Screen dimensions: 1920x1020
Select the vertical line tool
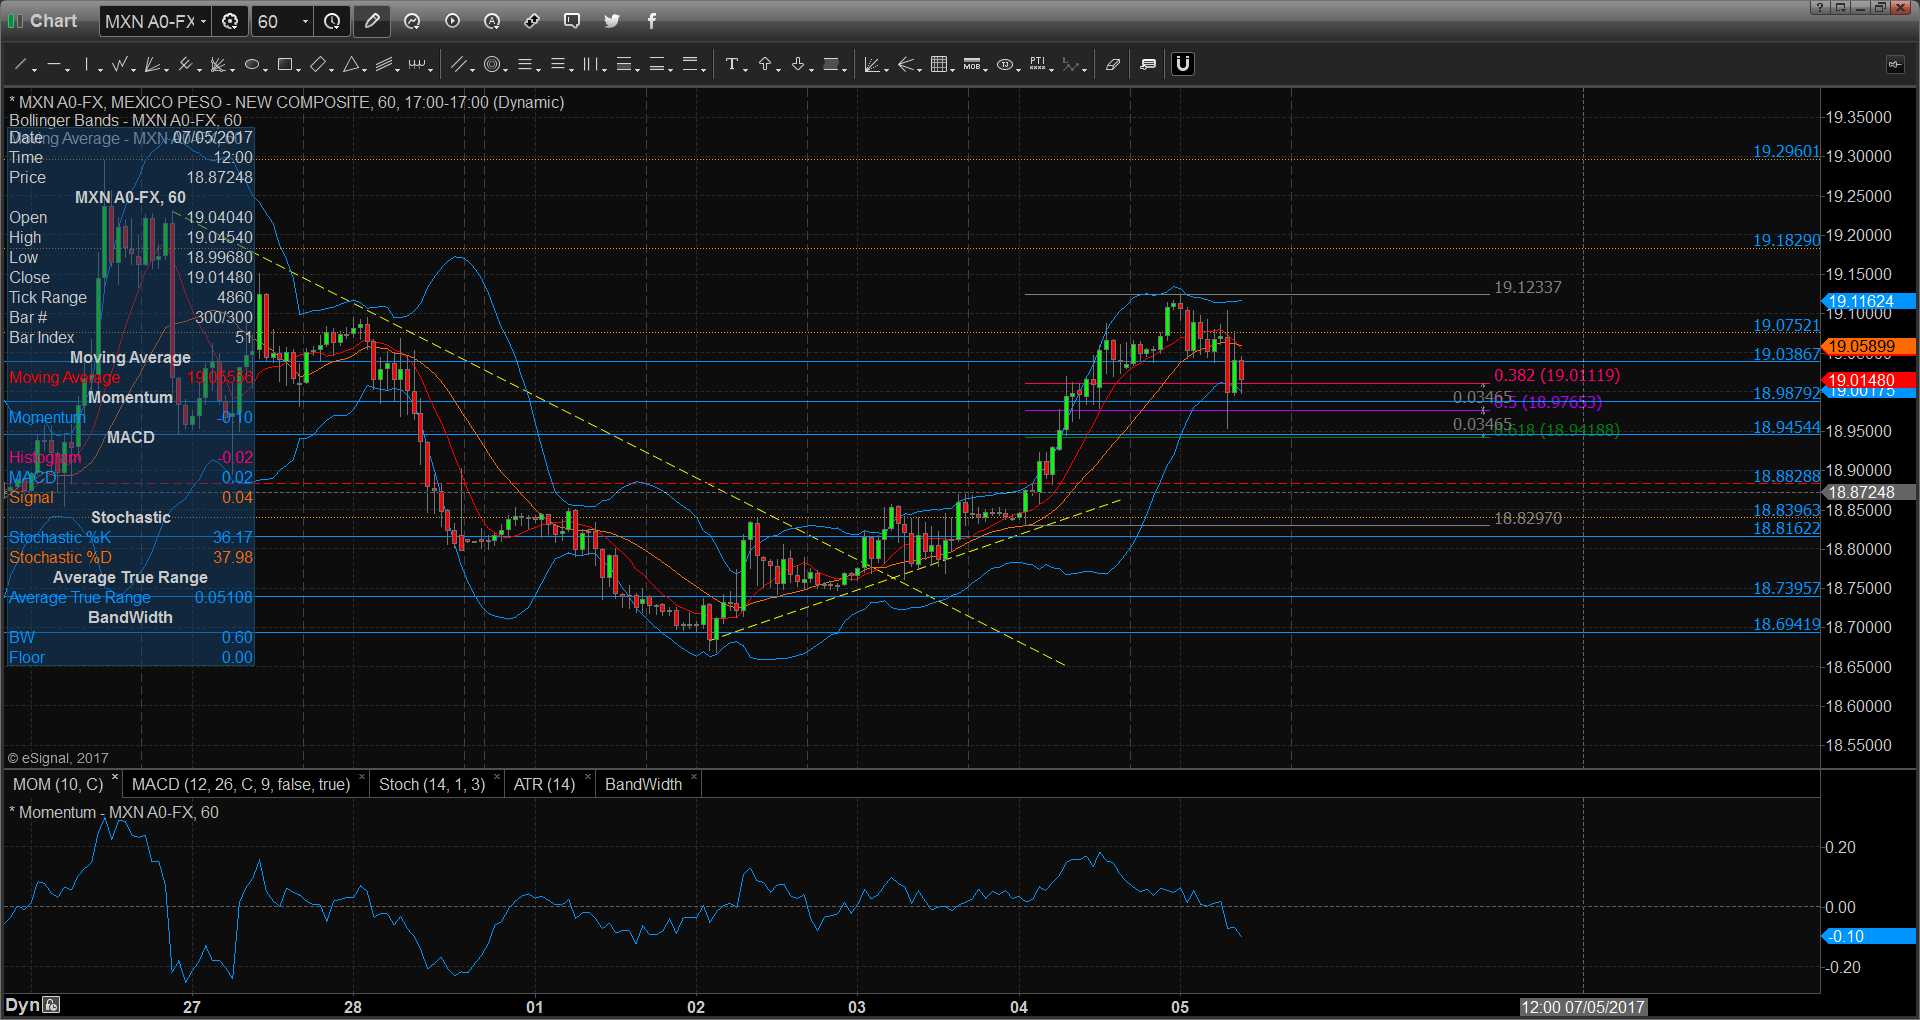coord(87,65)
